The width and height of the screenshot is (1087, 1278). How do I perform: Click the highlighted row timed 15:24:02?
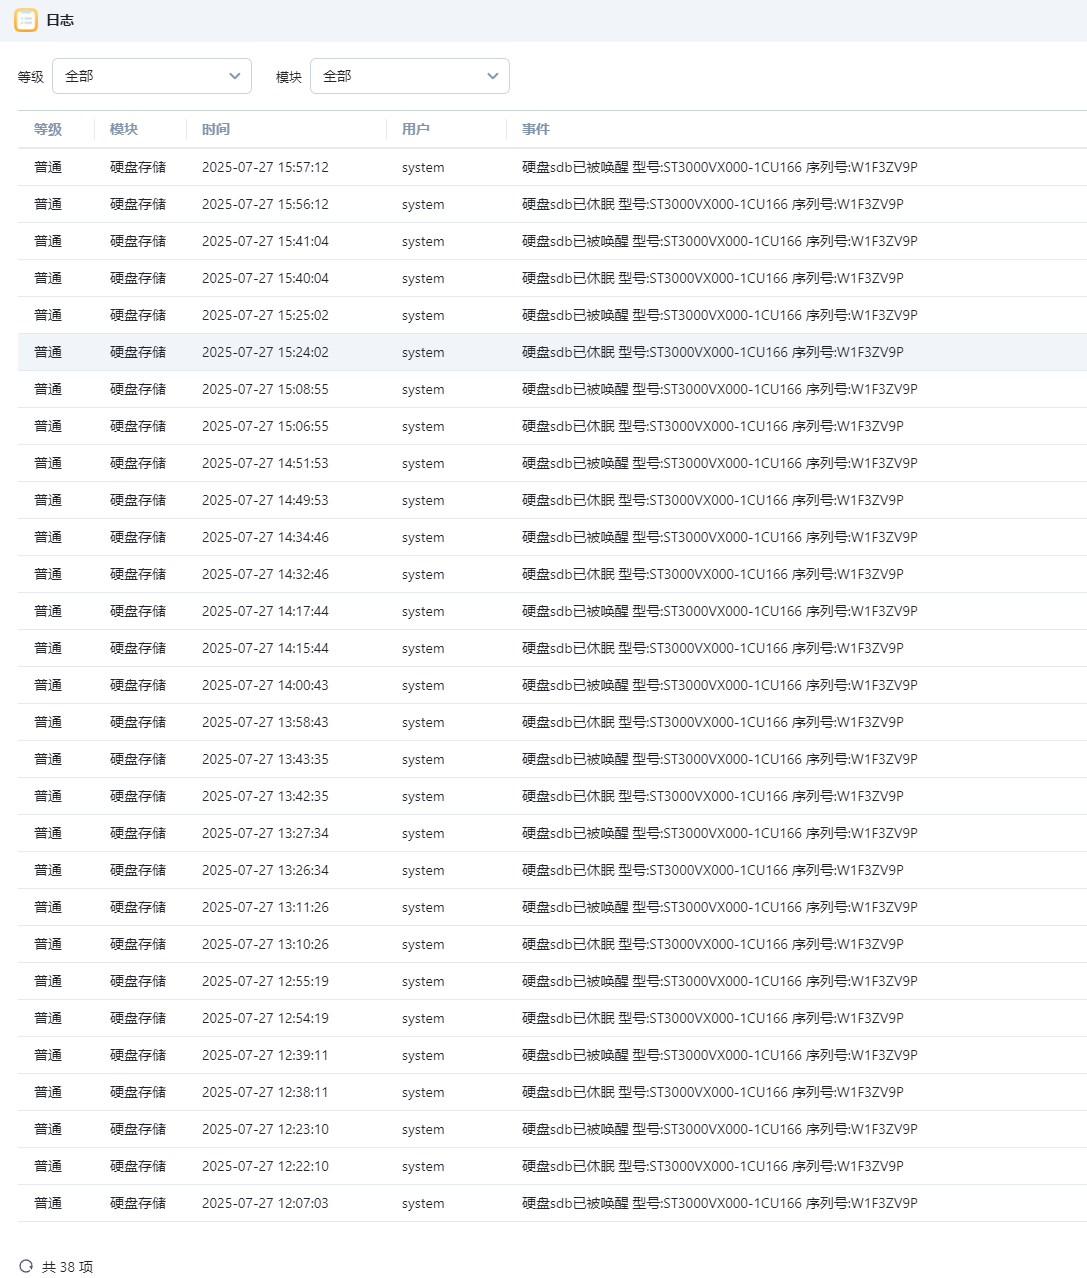552,352
